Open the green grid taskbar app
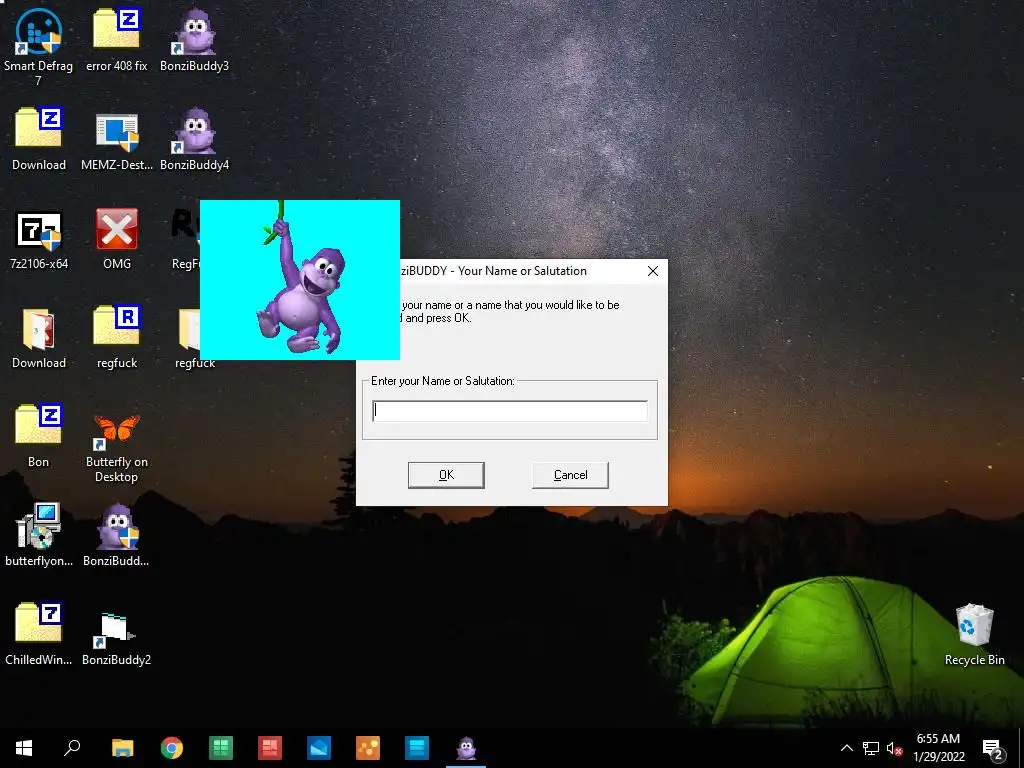1024x768 pixels. click(x=221, y=748)
